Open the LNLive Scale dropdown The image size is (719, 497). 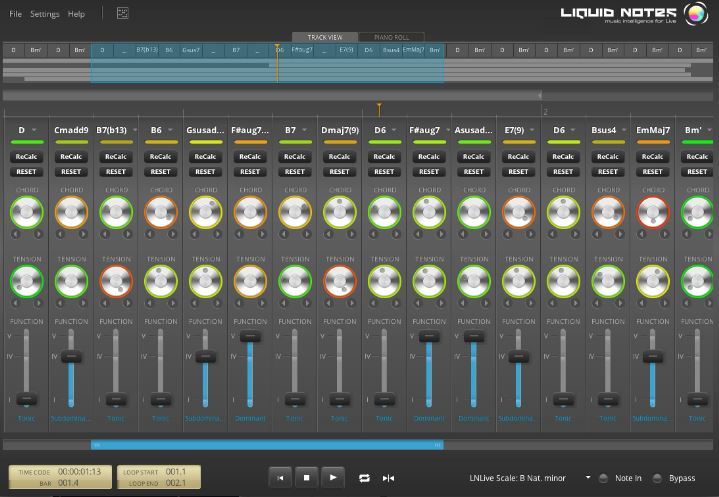pyautogui.click(x=588, y=478)
